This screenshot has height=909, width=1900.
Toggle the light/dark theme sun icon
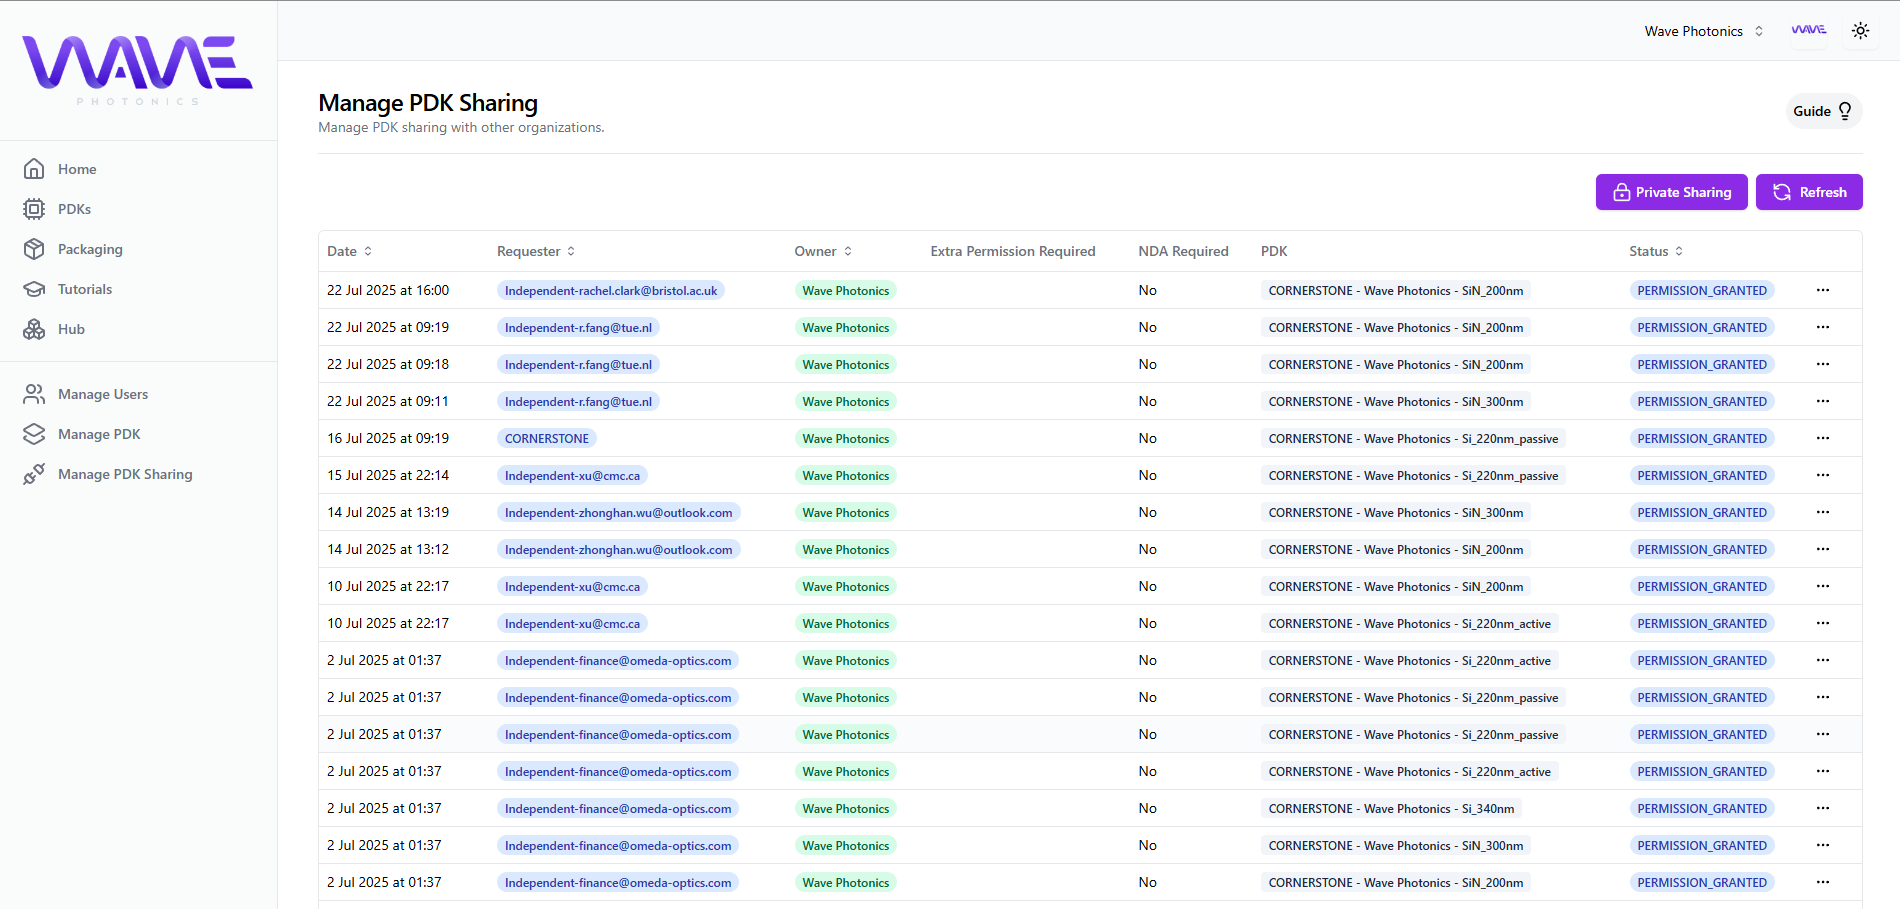[1860, 31]
